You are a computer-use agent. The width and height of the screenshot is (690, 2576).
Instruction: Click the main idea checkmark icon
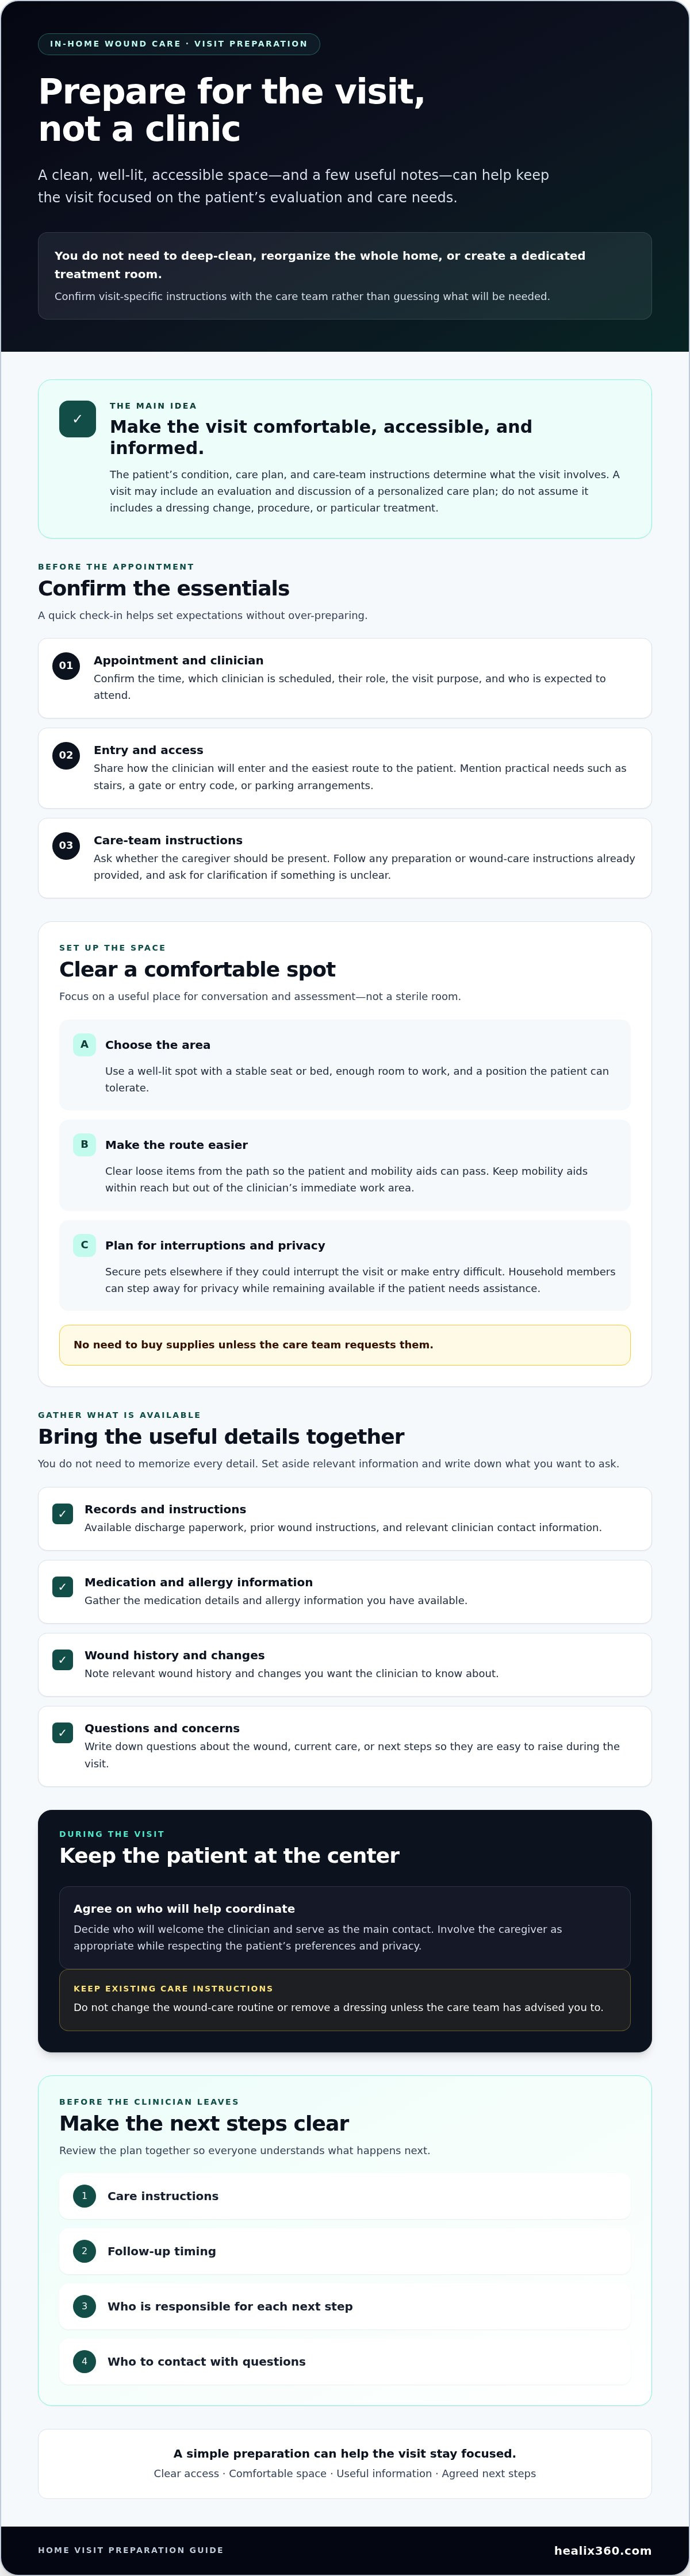click(77, 419)
